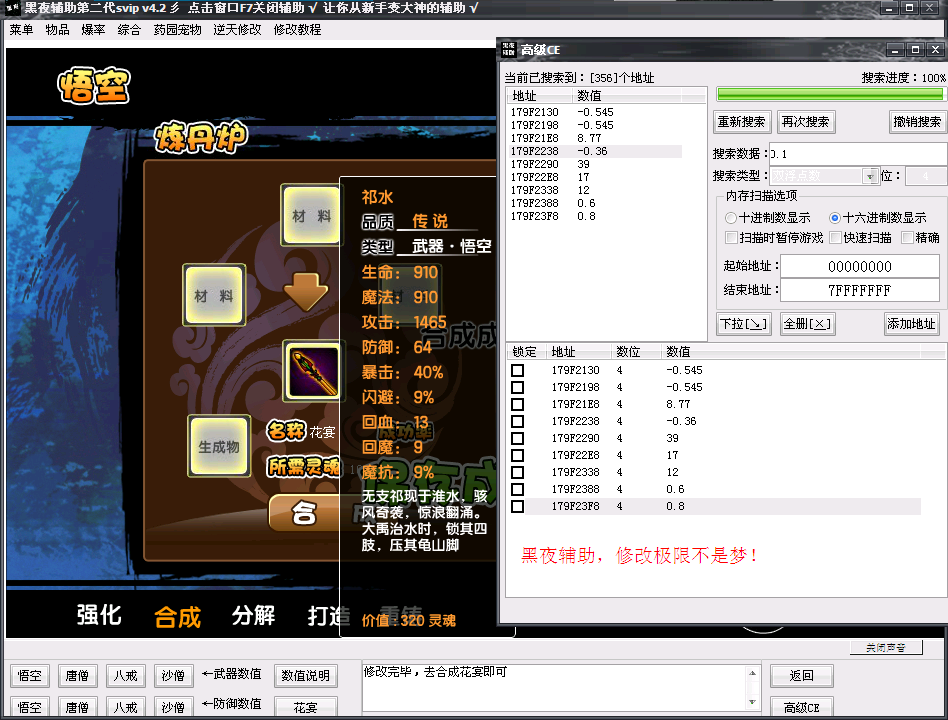Click the 花宴 button
This screenshot has height=720, width=948.
(305, 707)
